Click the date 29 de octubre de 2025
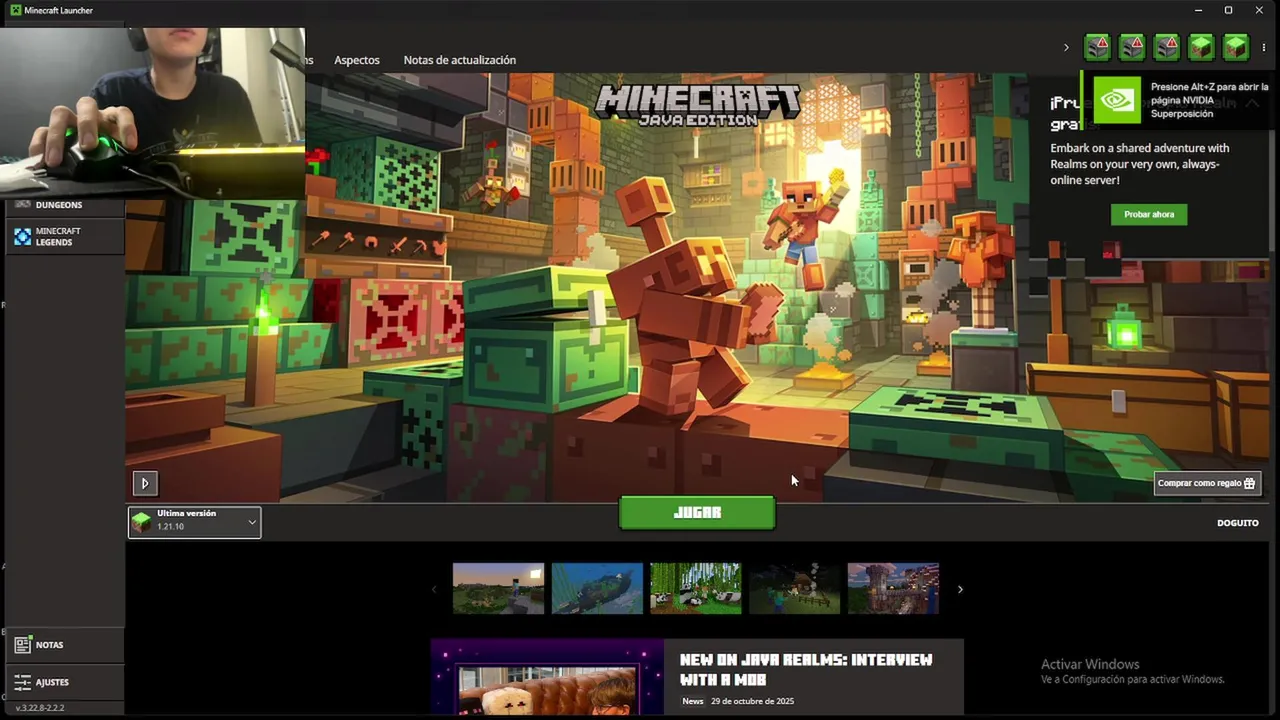The height and width of the screenshot is (720, 1280). [752, 701]
